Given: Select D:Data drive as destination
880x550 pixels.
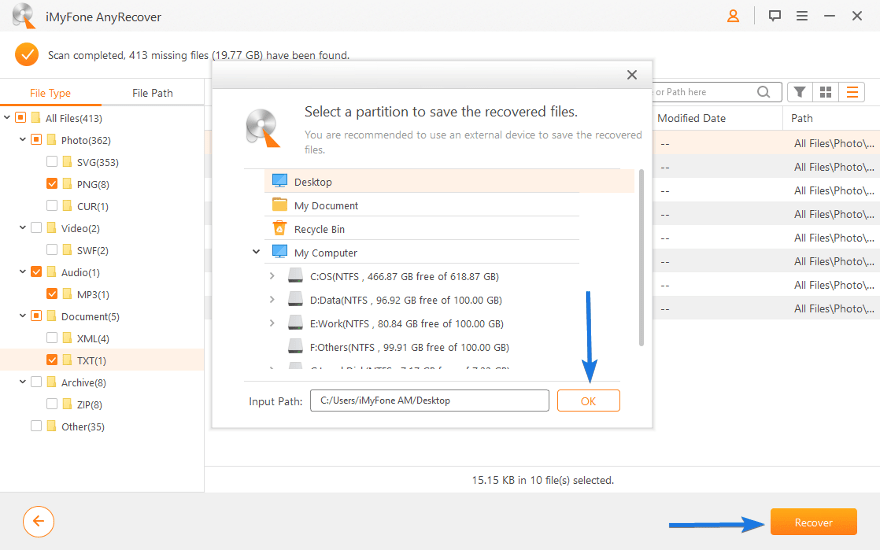Looking at the screenshot, I should tap(406, 300).
